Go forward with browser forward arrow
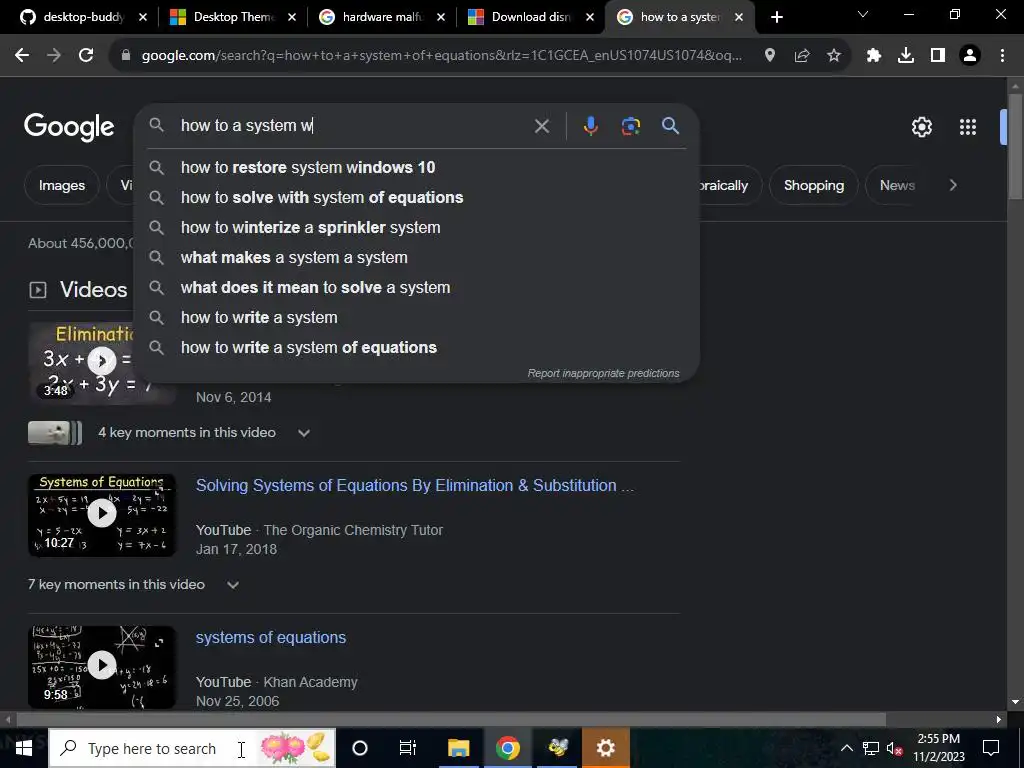The width and height of the screenshot is (1024, 768). 54,56
